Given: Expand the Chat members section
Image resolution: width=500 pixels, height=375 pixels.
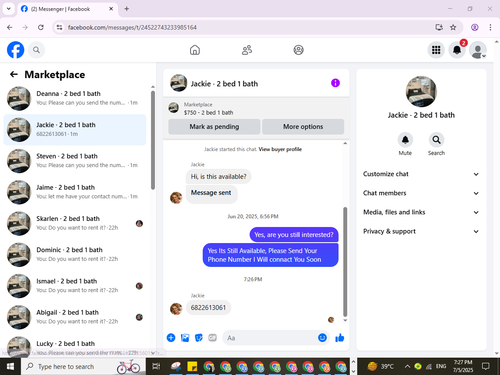Looking at the screenshot, I should tap(421, 193).
